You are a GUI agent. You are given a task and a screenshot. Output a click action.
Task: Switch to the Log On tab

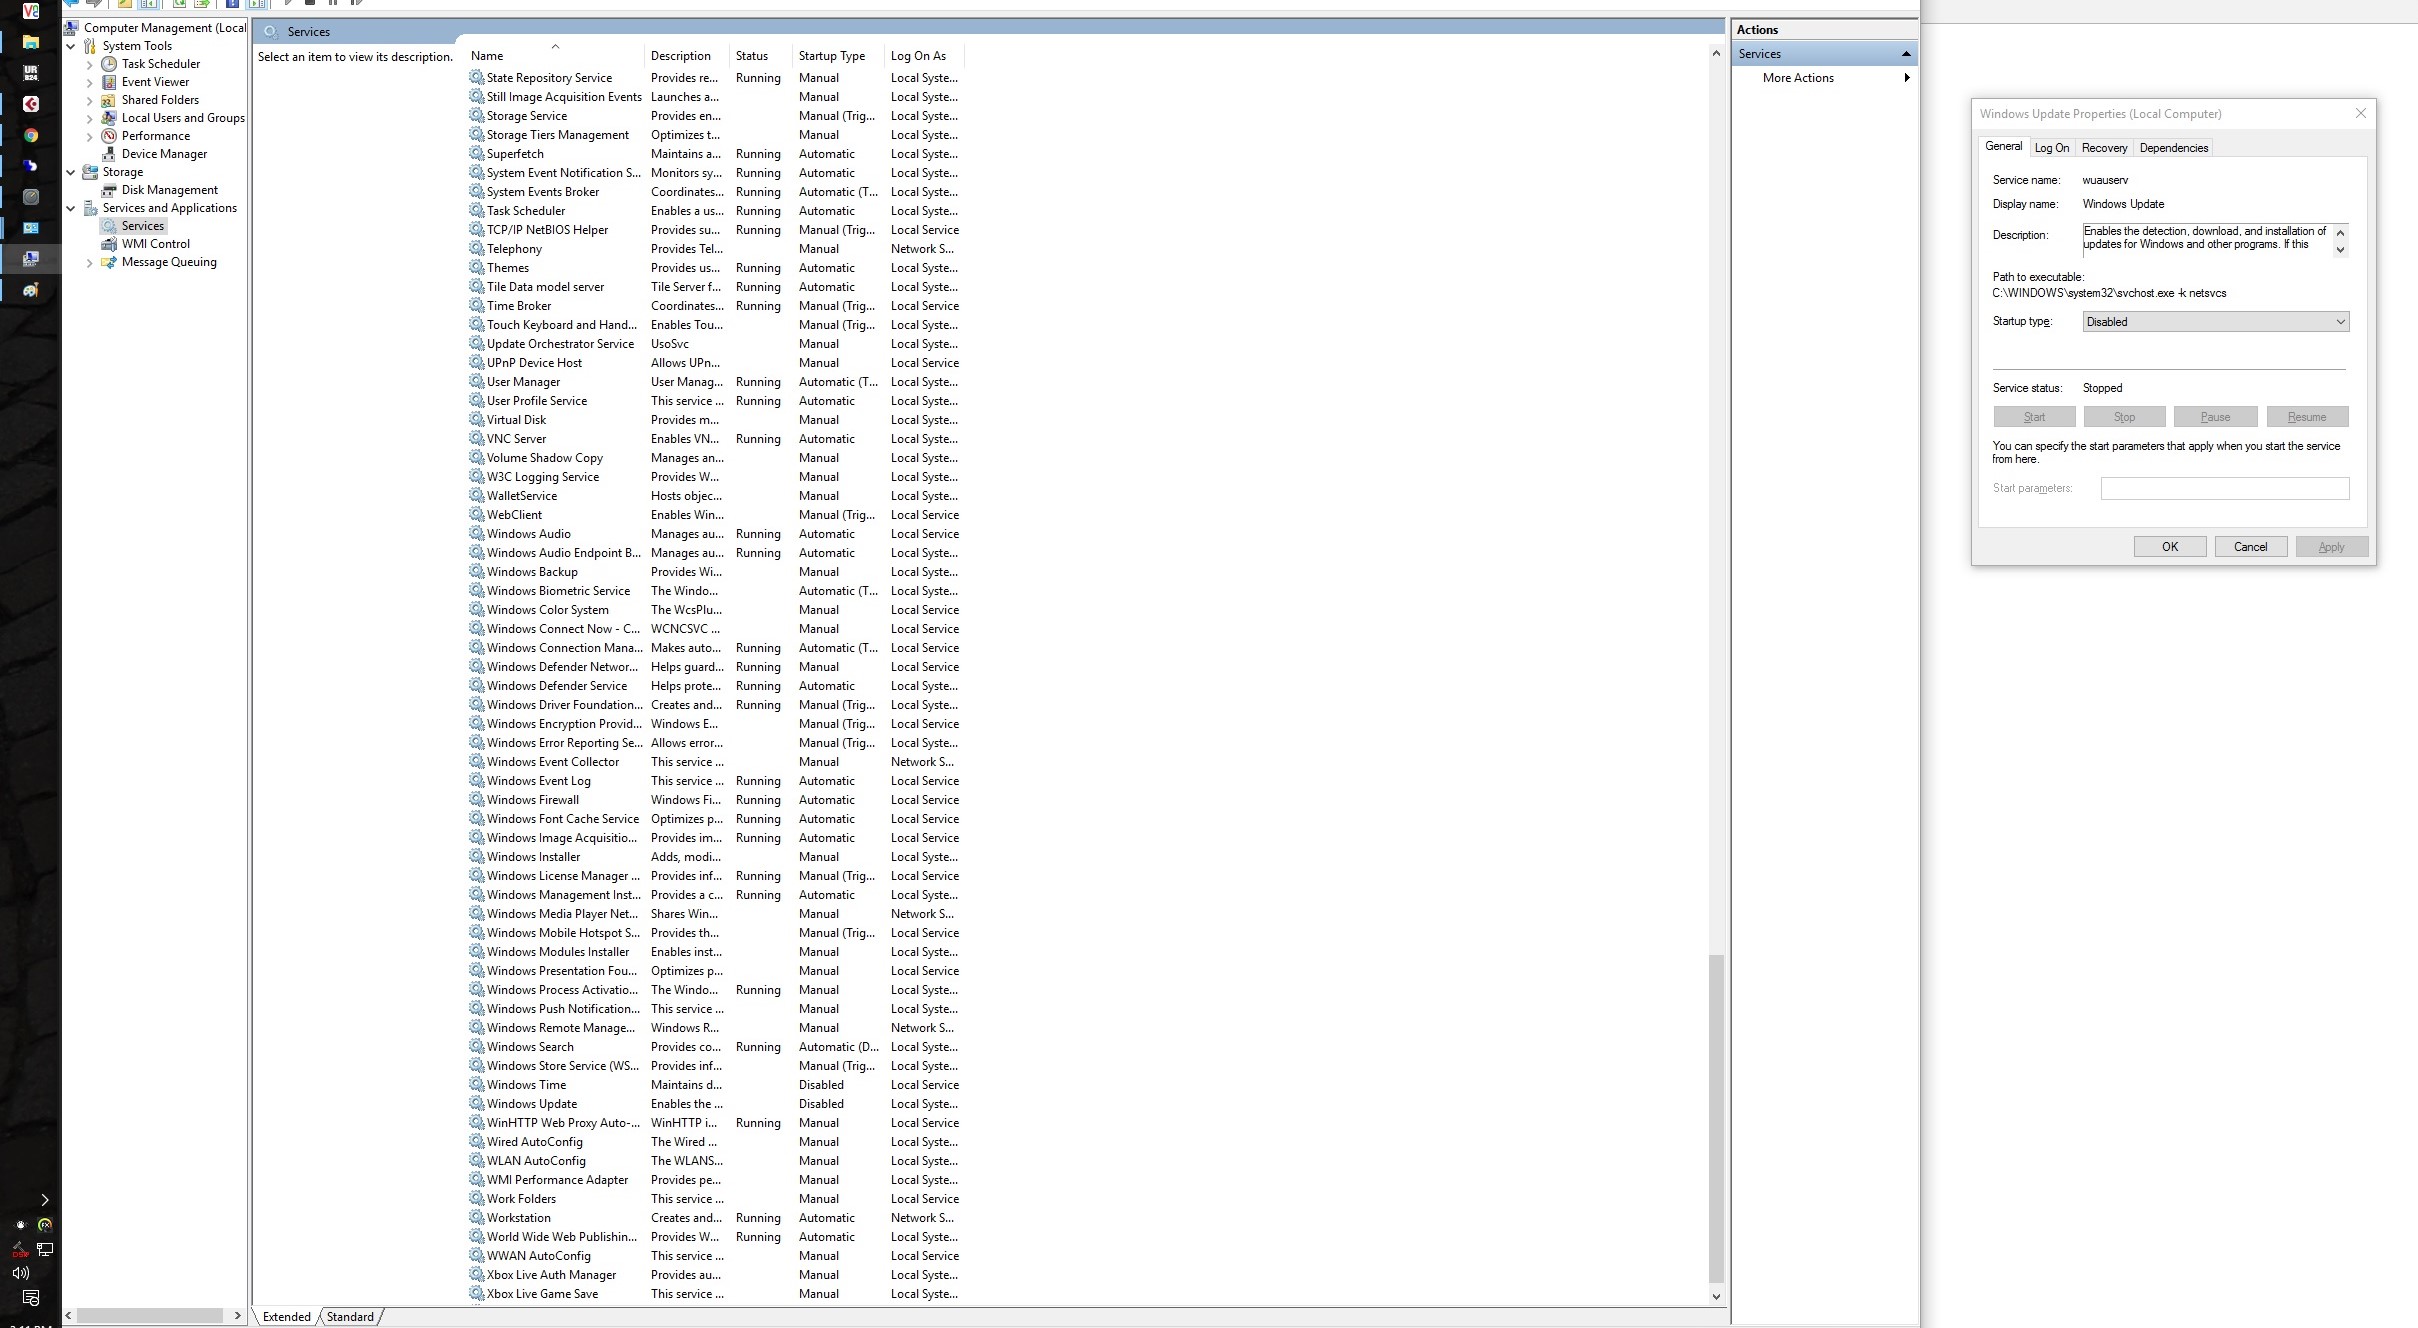[x=2052, y=148]
